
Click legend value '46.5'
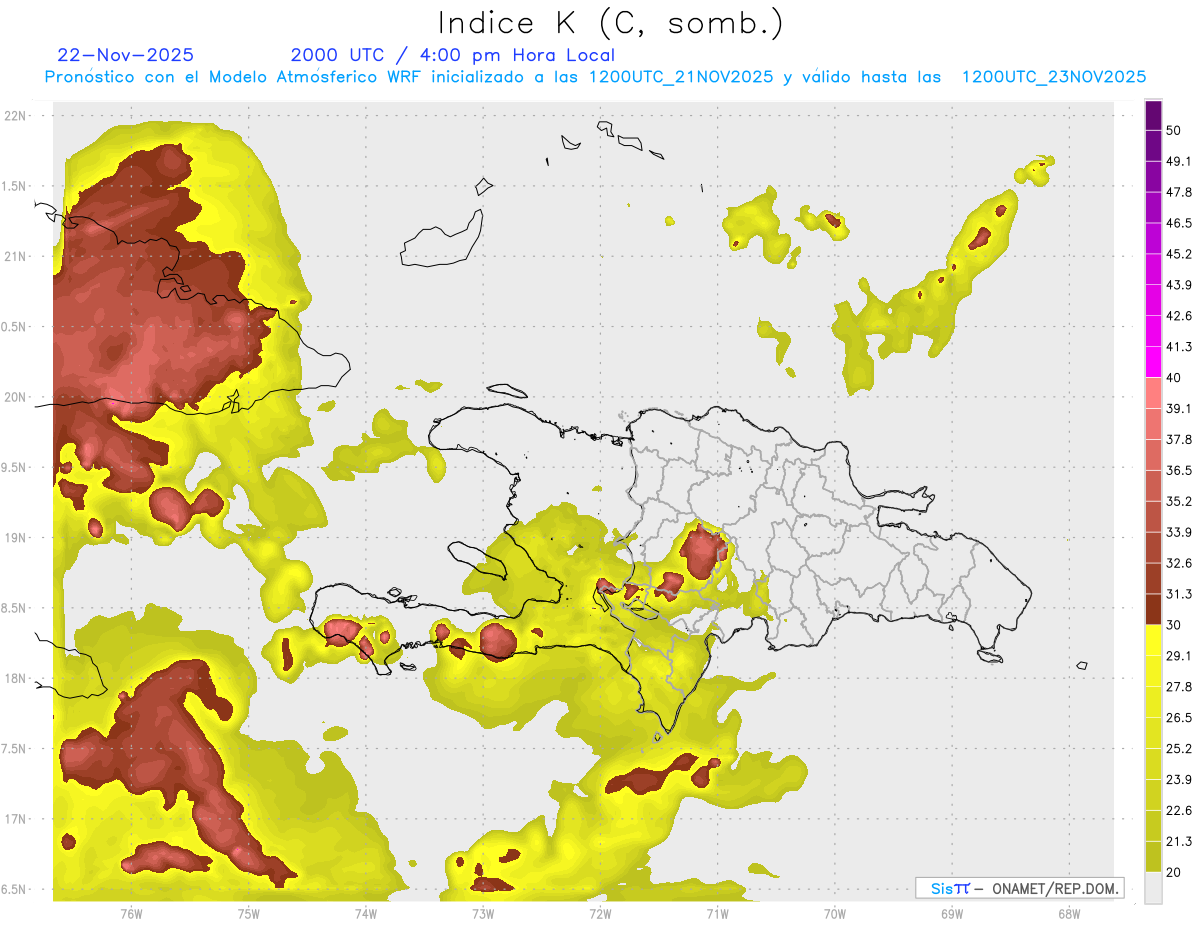(1179, 224)
